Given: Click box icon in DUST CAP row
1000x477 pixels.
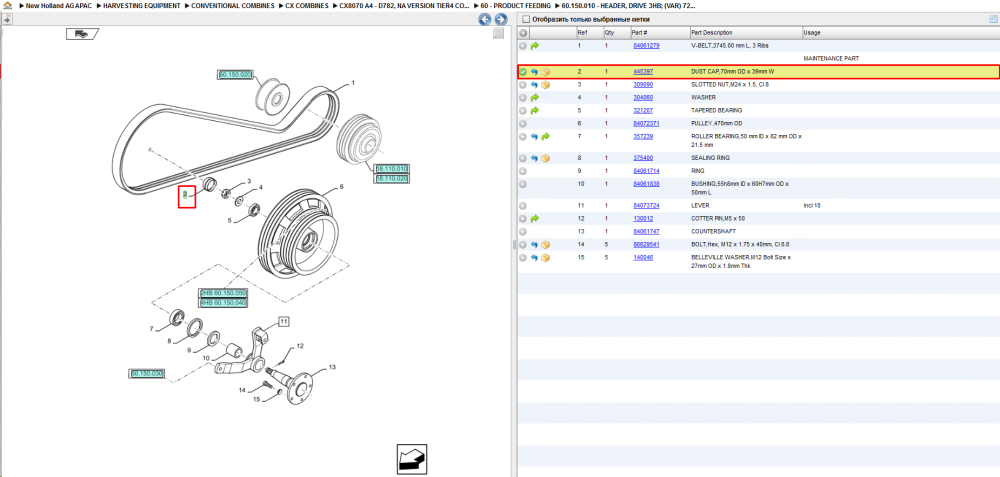Looking at the screenshot, I should (x=545, y=72).
